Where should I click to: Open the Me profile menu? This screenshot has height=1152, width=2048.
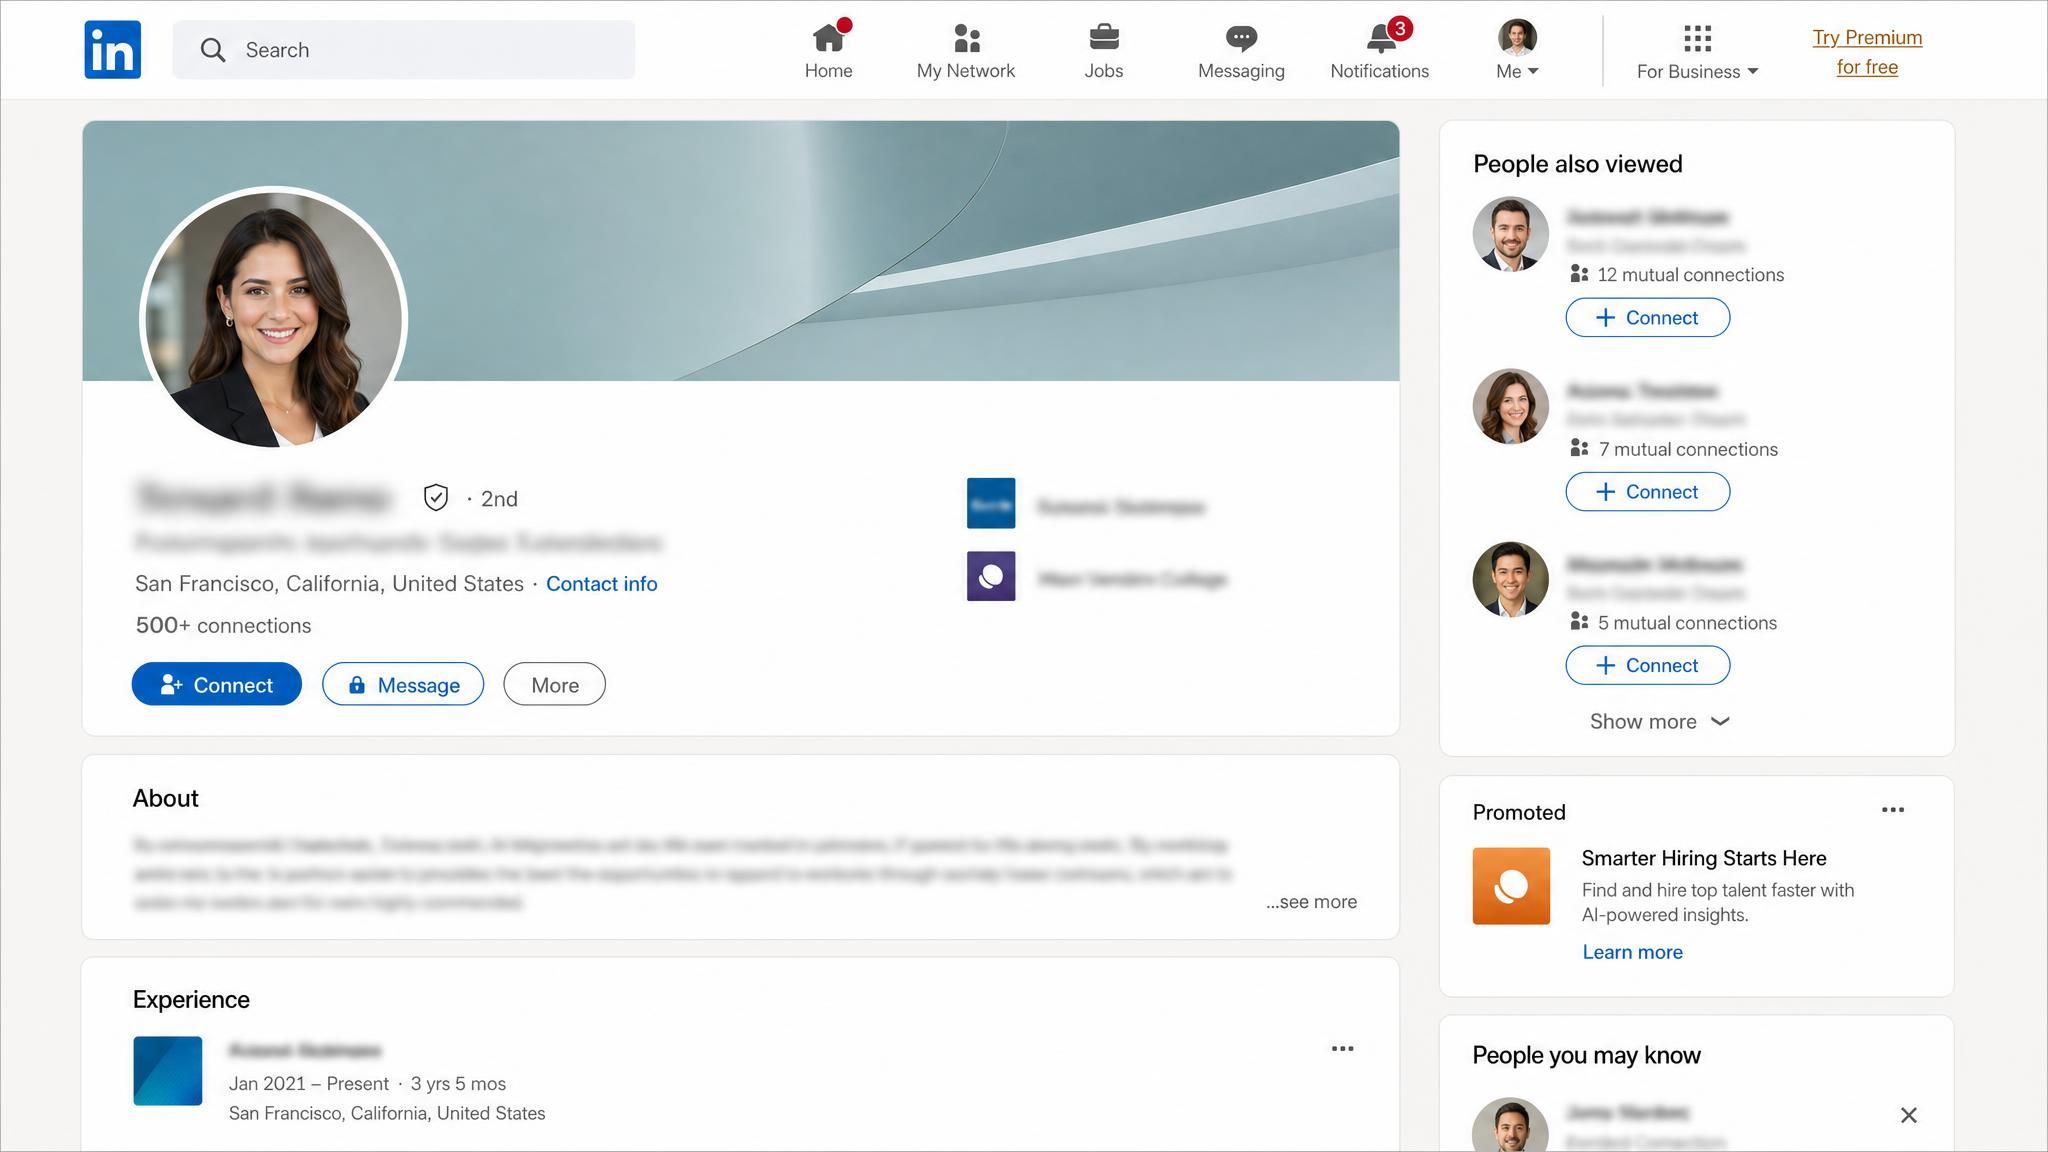coord(1517,50)
